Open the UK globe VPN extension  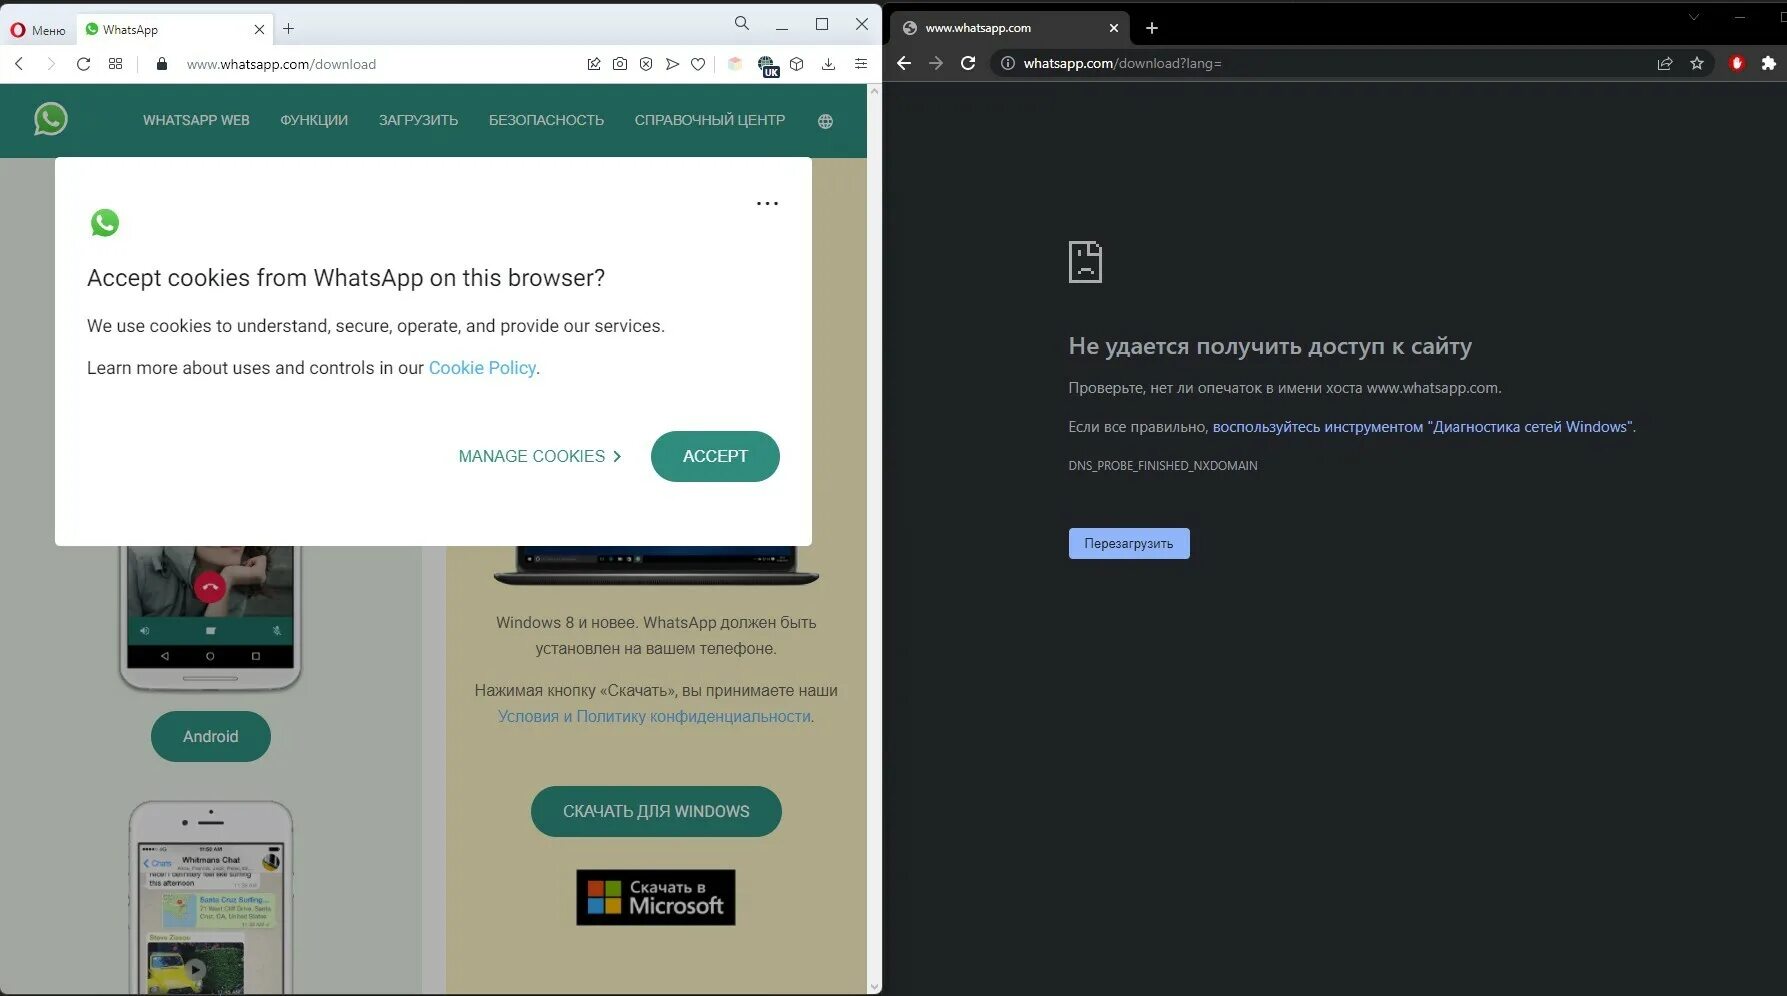click(767, 66)
